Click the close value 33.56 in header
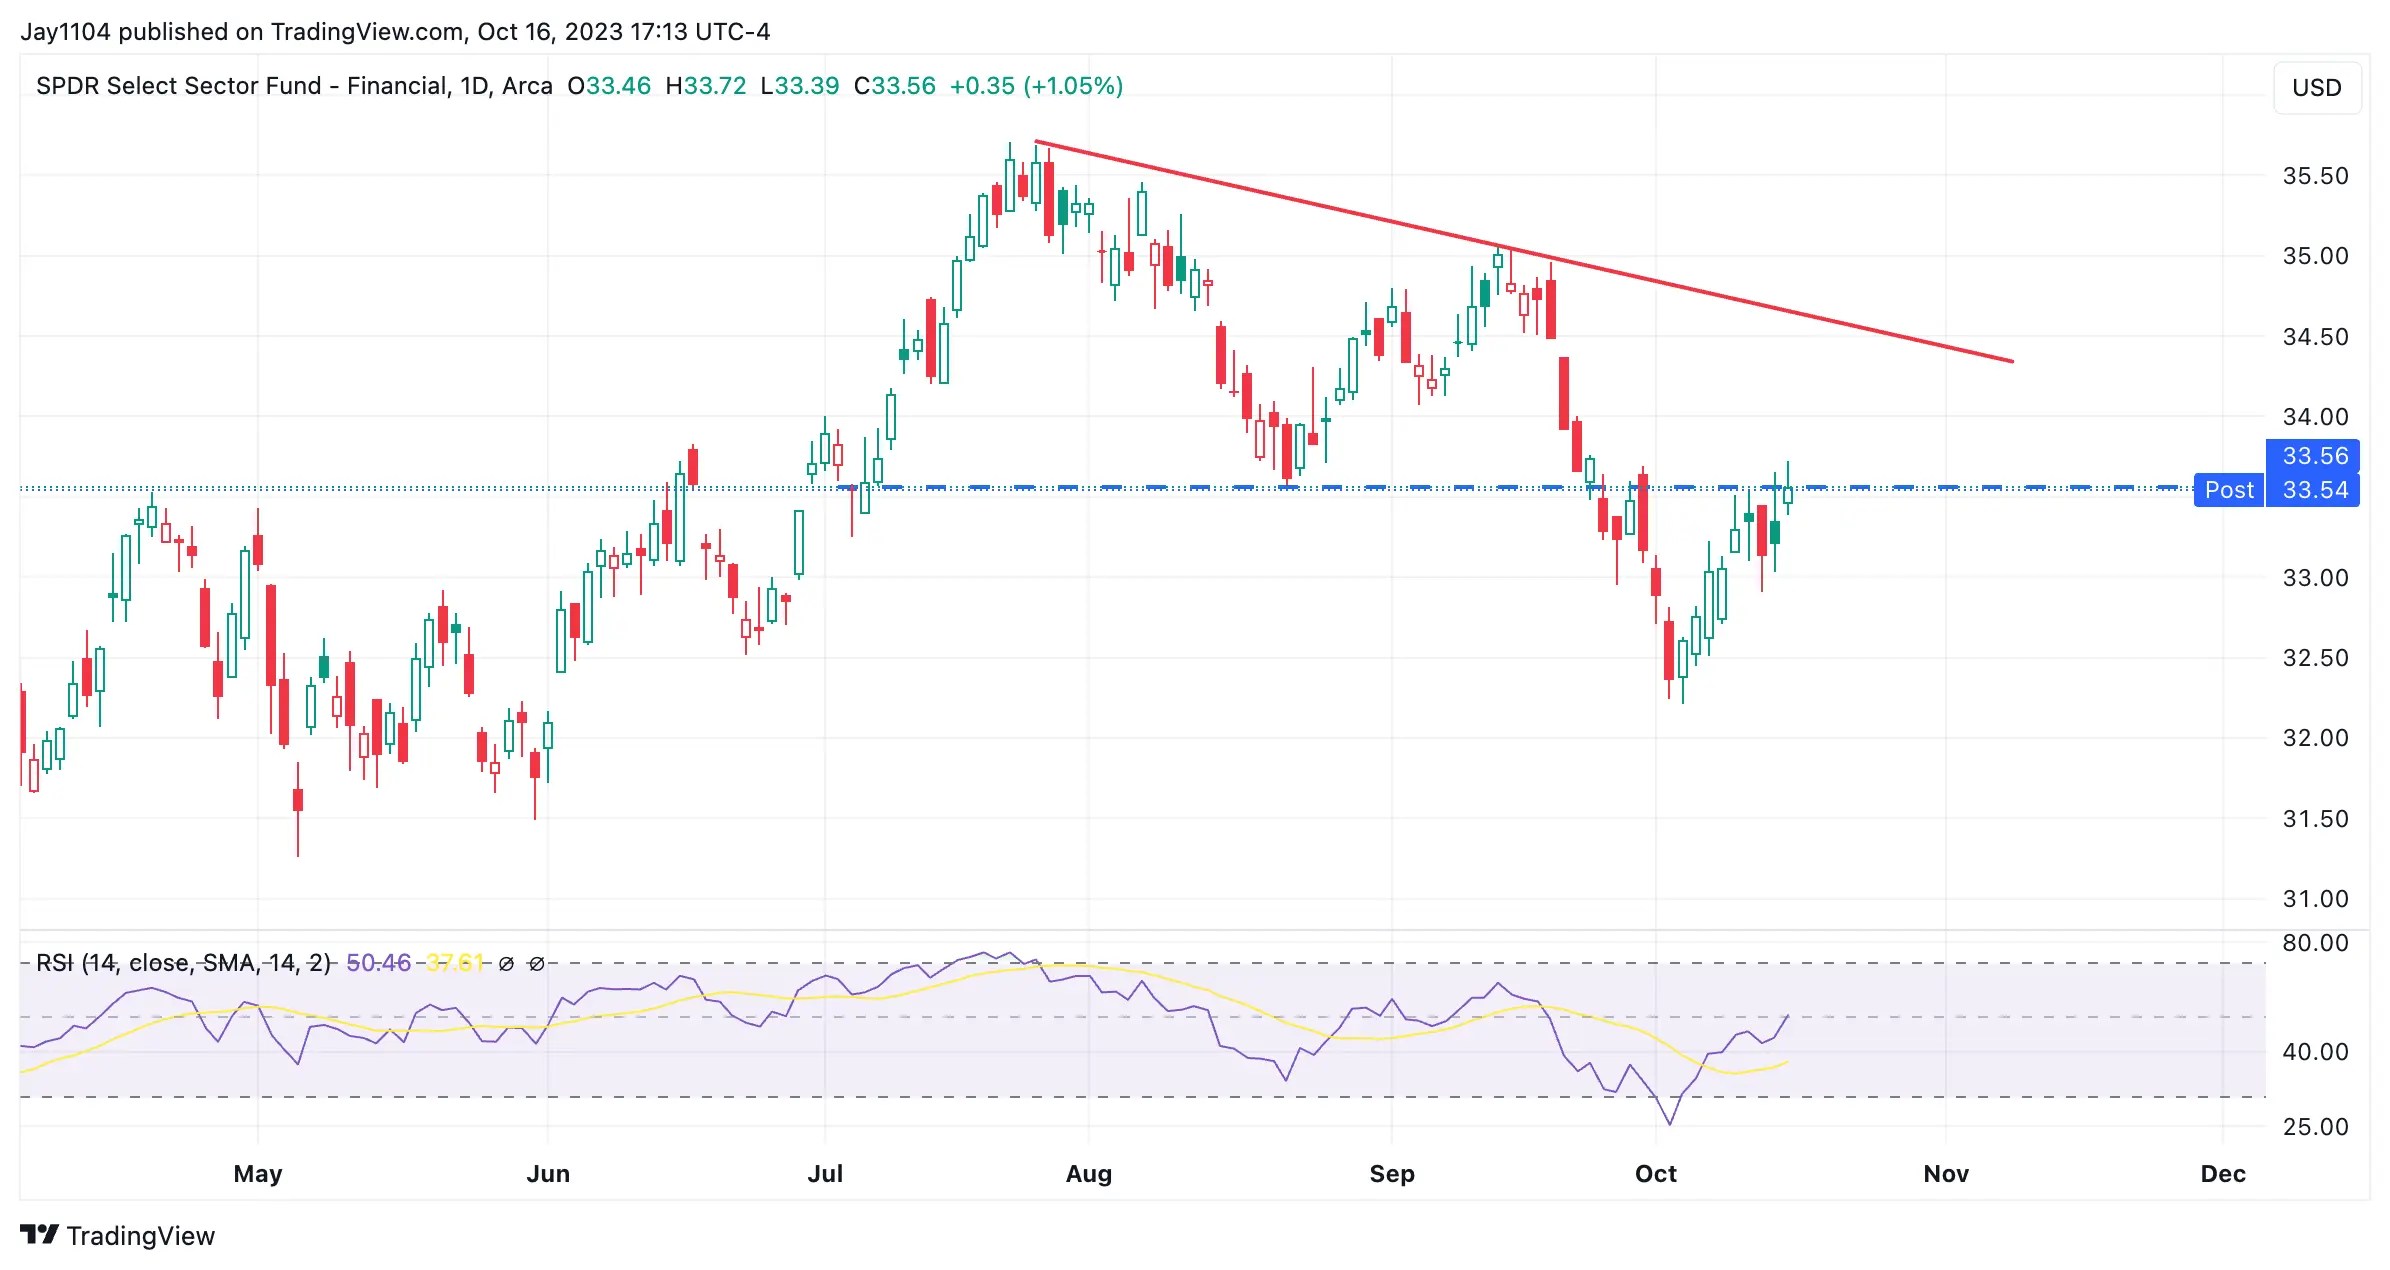The width and height of the screenshot is (2390, 1270). click(903, 86)
